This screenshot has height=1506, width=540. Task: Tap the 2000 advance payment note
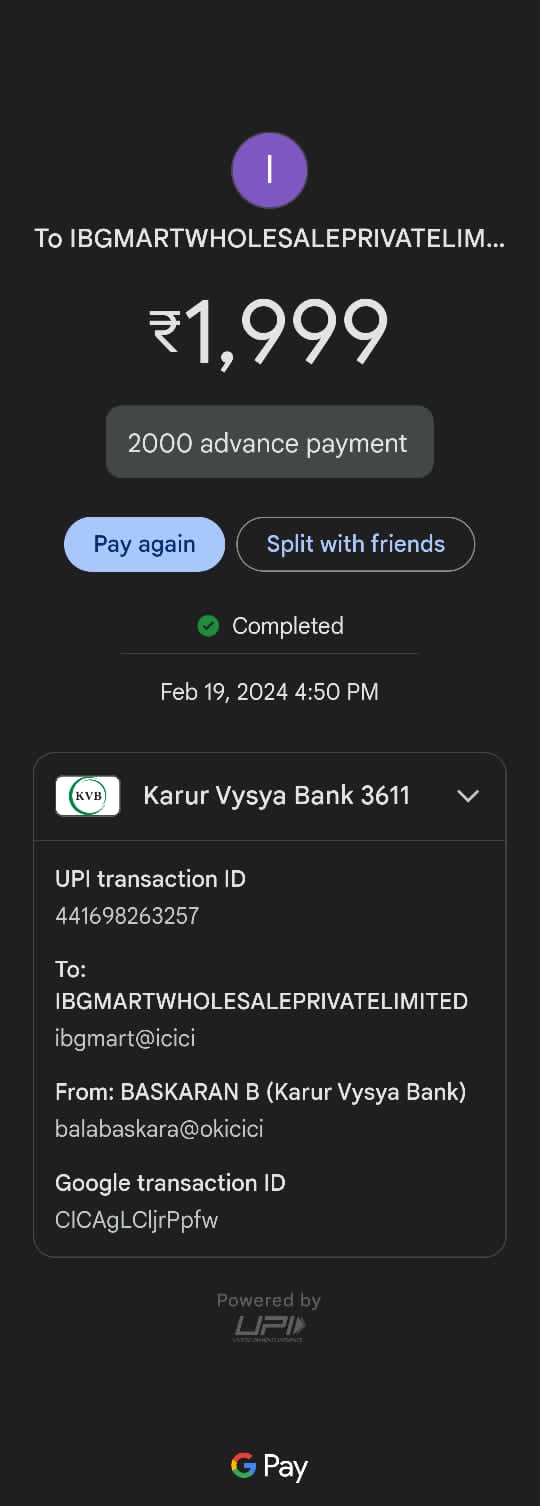tap(269, 442)
